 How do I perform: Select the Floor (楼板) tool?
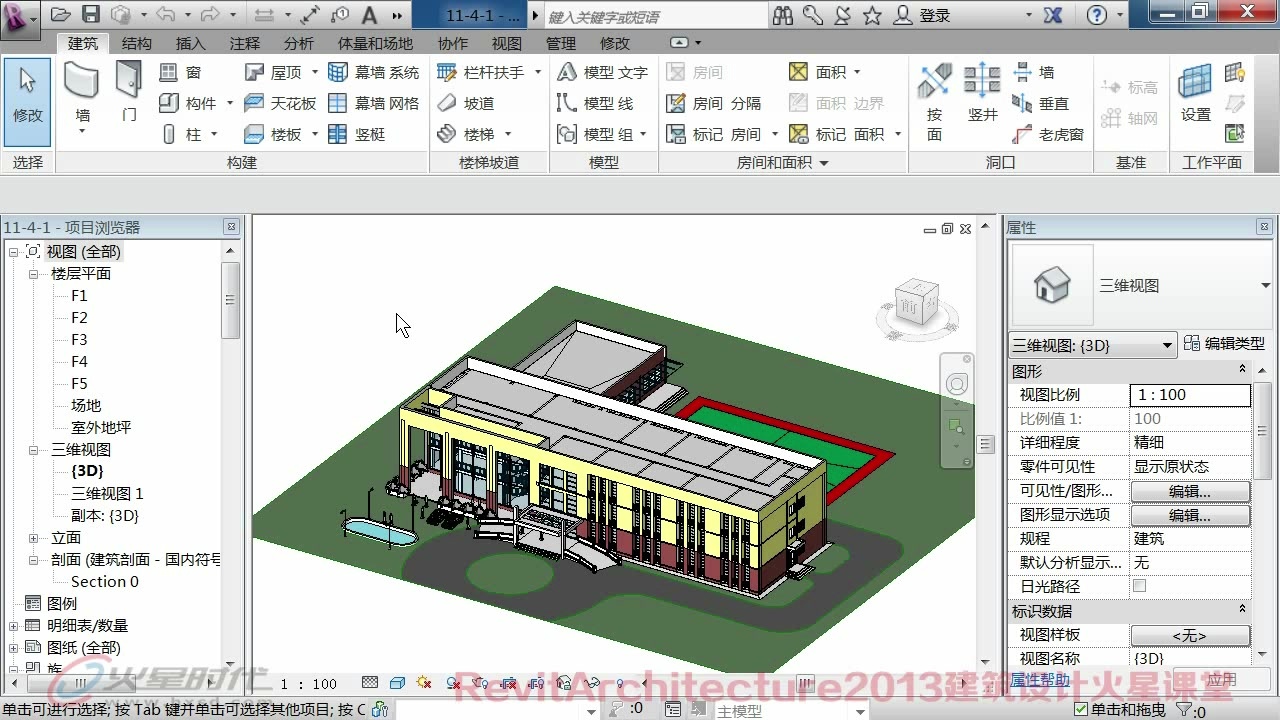274,134
